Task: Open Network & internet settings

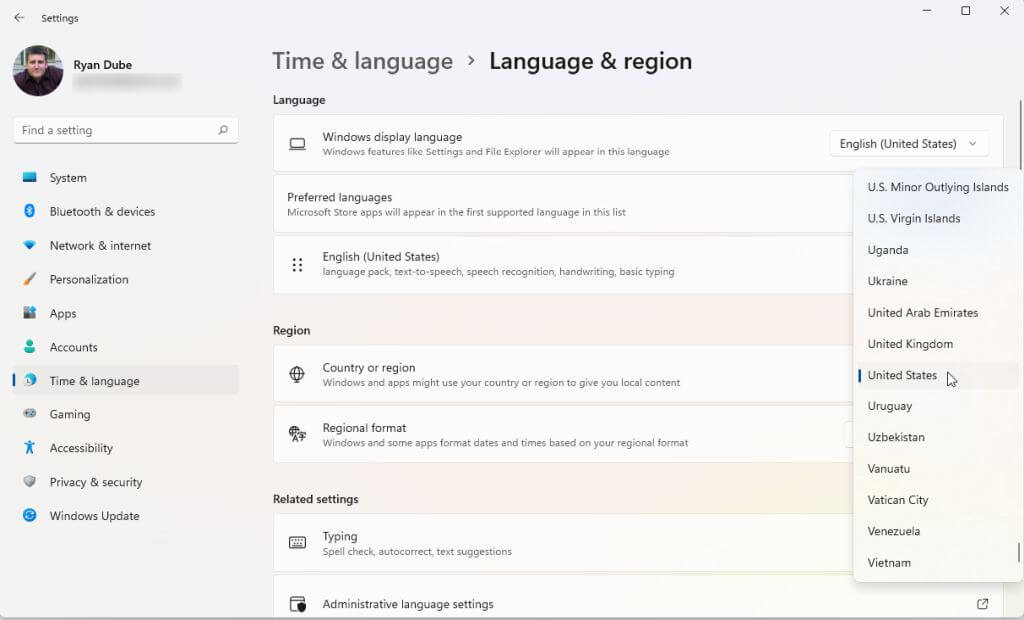Action: [100, 246]
